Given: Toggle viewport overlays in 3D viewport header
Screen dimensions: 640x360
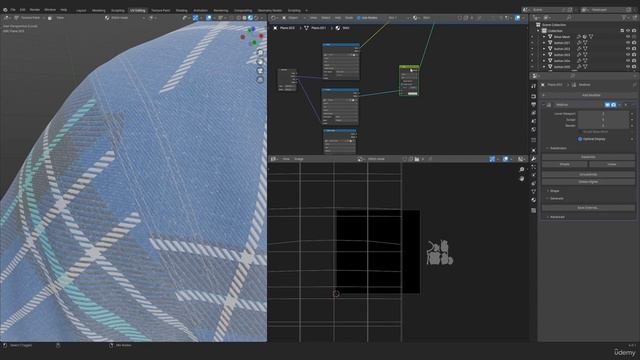Looking at the screenshot, I should point(209,18).
